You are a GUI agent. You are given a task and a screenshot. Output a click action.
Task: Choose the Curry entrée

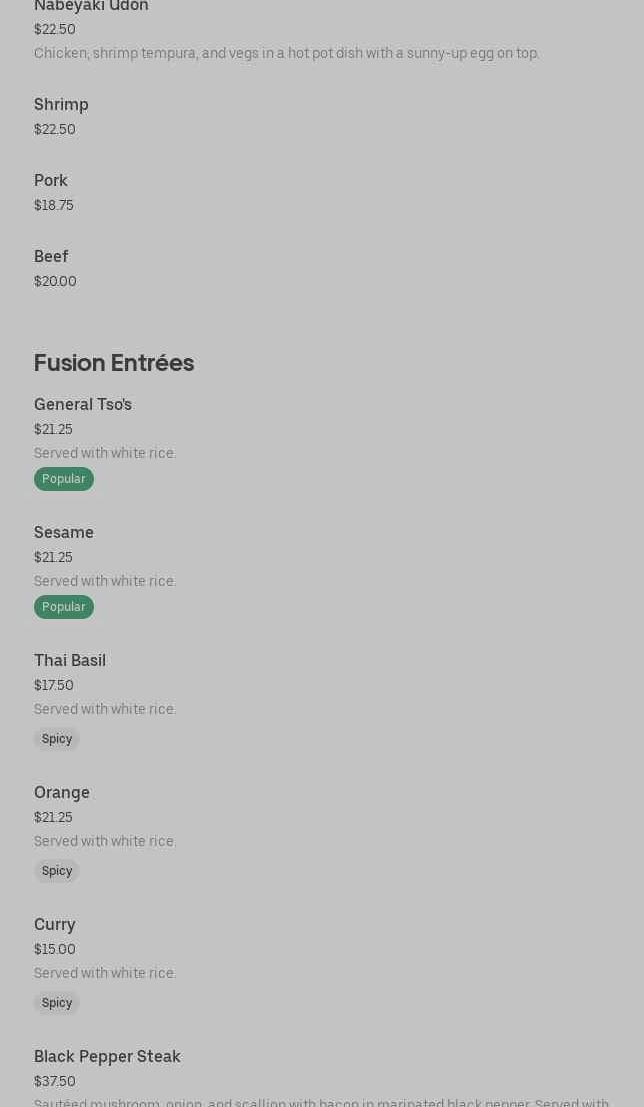(x=55, y=925)
